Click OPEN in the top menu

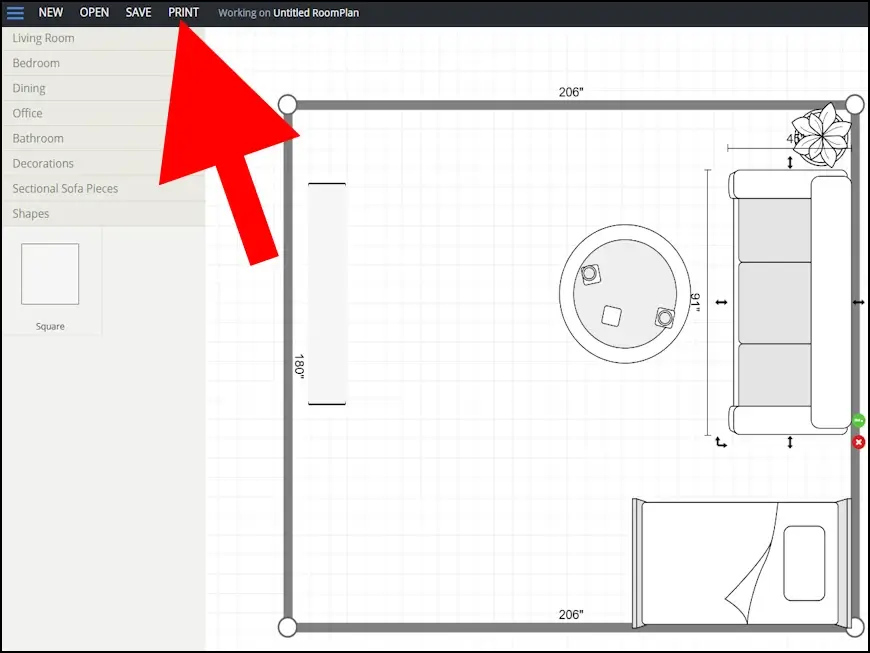click(94, 13)
